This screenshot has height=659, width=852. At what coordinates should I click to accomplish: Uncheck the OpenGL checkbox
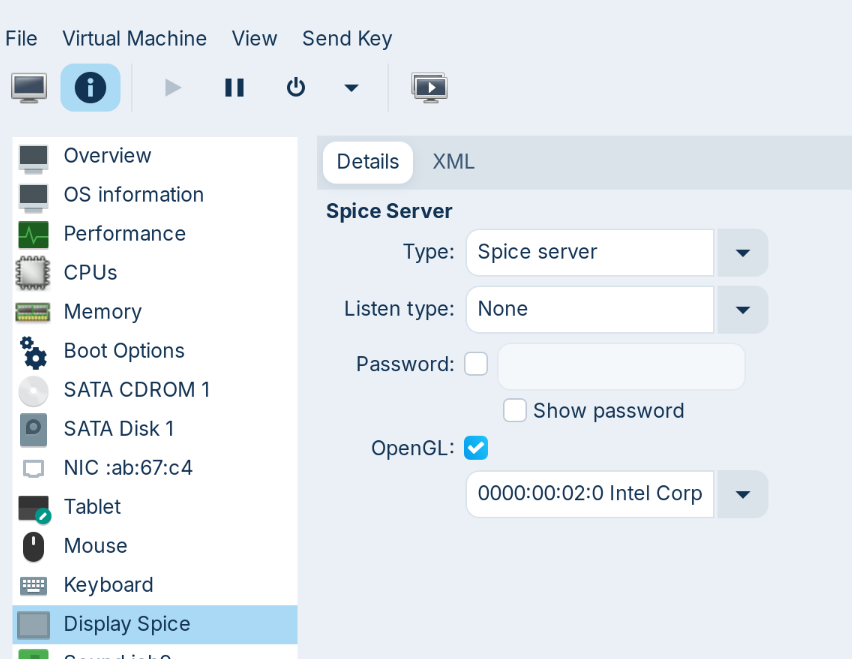[476, 448]
